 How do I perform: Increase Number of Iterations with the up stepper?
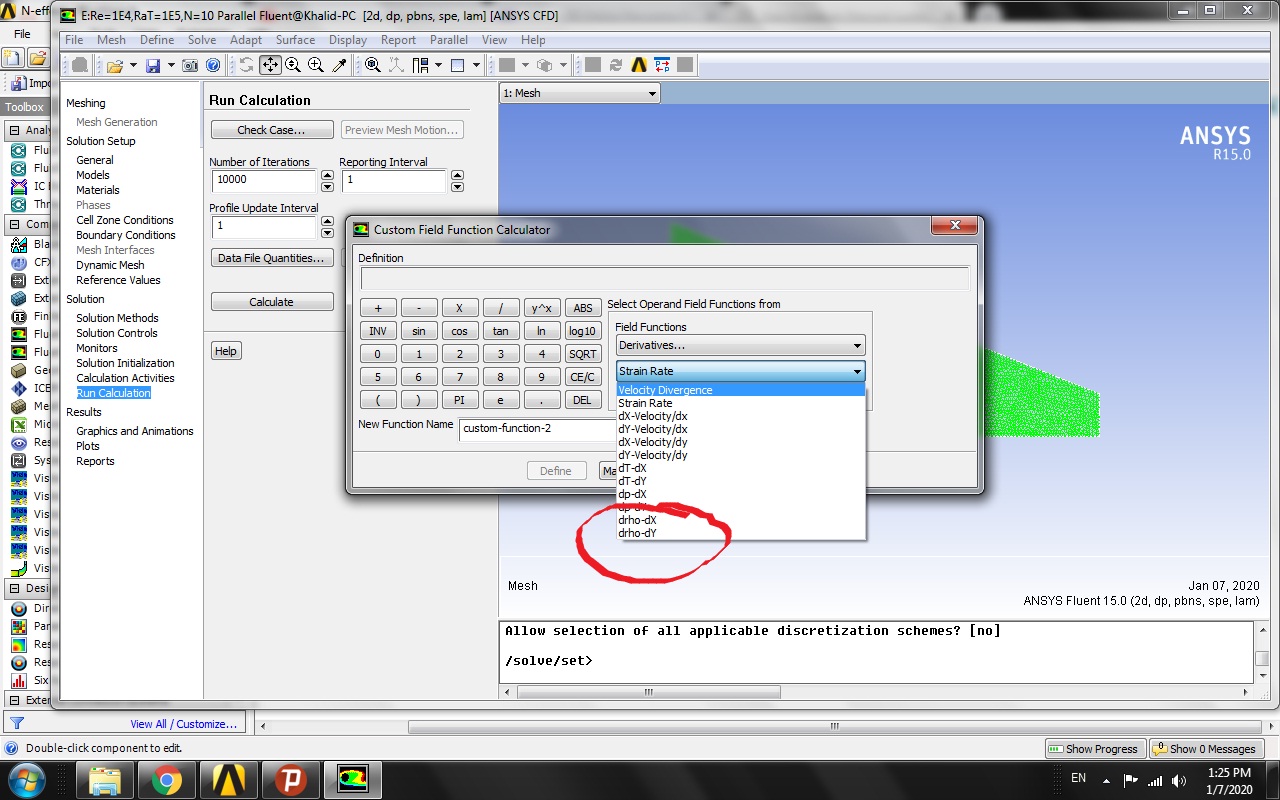coord(326,174)
